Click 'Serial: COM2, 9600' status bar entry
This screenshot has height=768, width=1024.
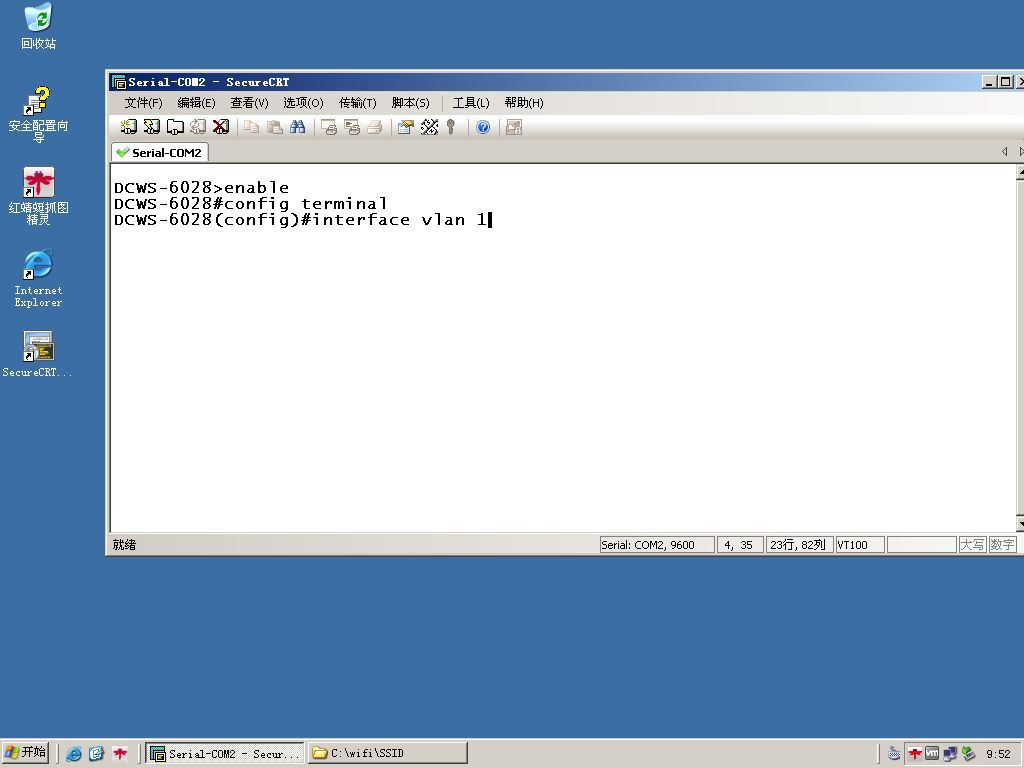[x=657, y=545]
